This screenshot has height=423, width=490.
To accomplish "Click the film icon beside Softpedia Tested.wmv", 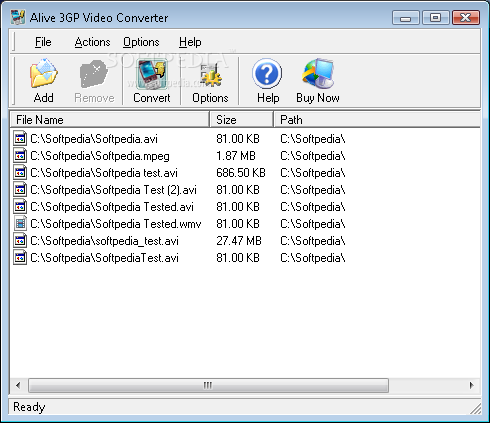I will pyautogui.click(x=20, y=223).
